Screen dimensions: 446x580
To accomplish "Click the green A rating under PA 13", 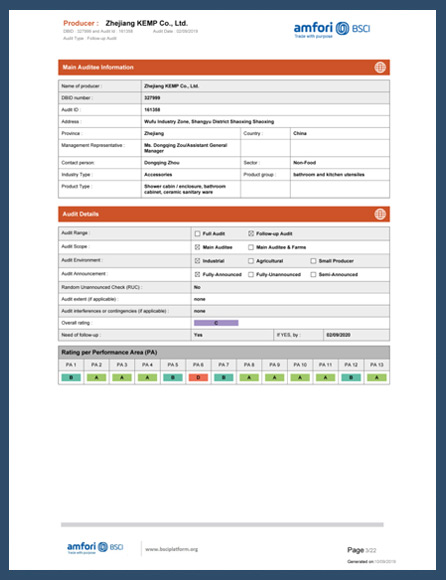I will 376,378.
